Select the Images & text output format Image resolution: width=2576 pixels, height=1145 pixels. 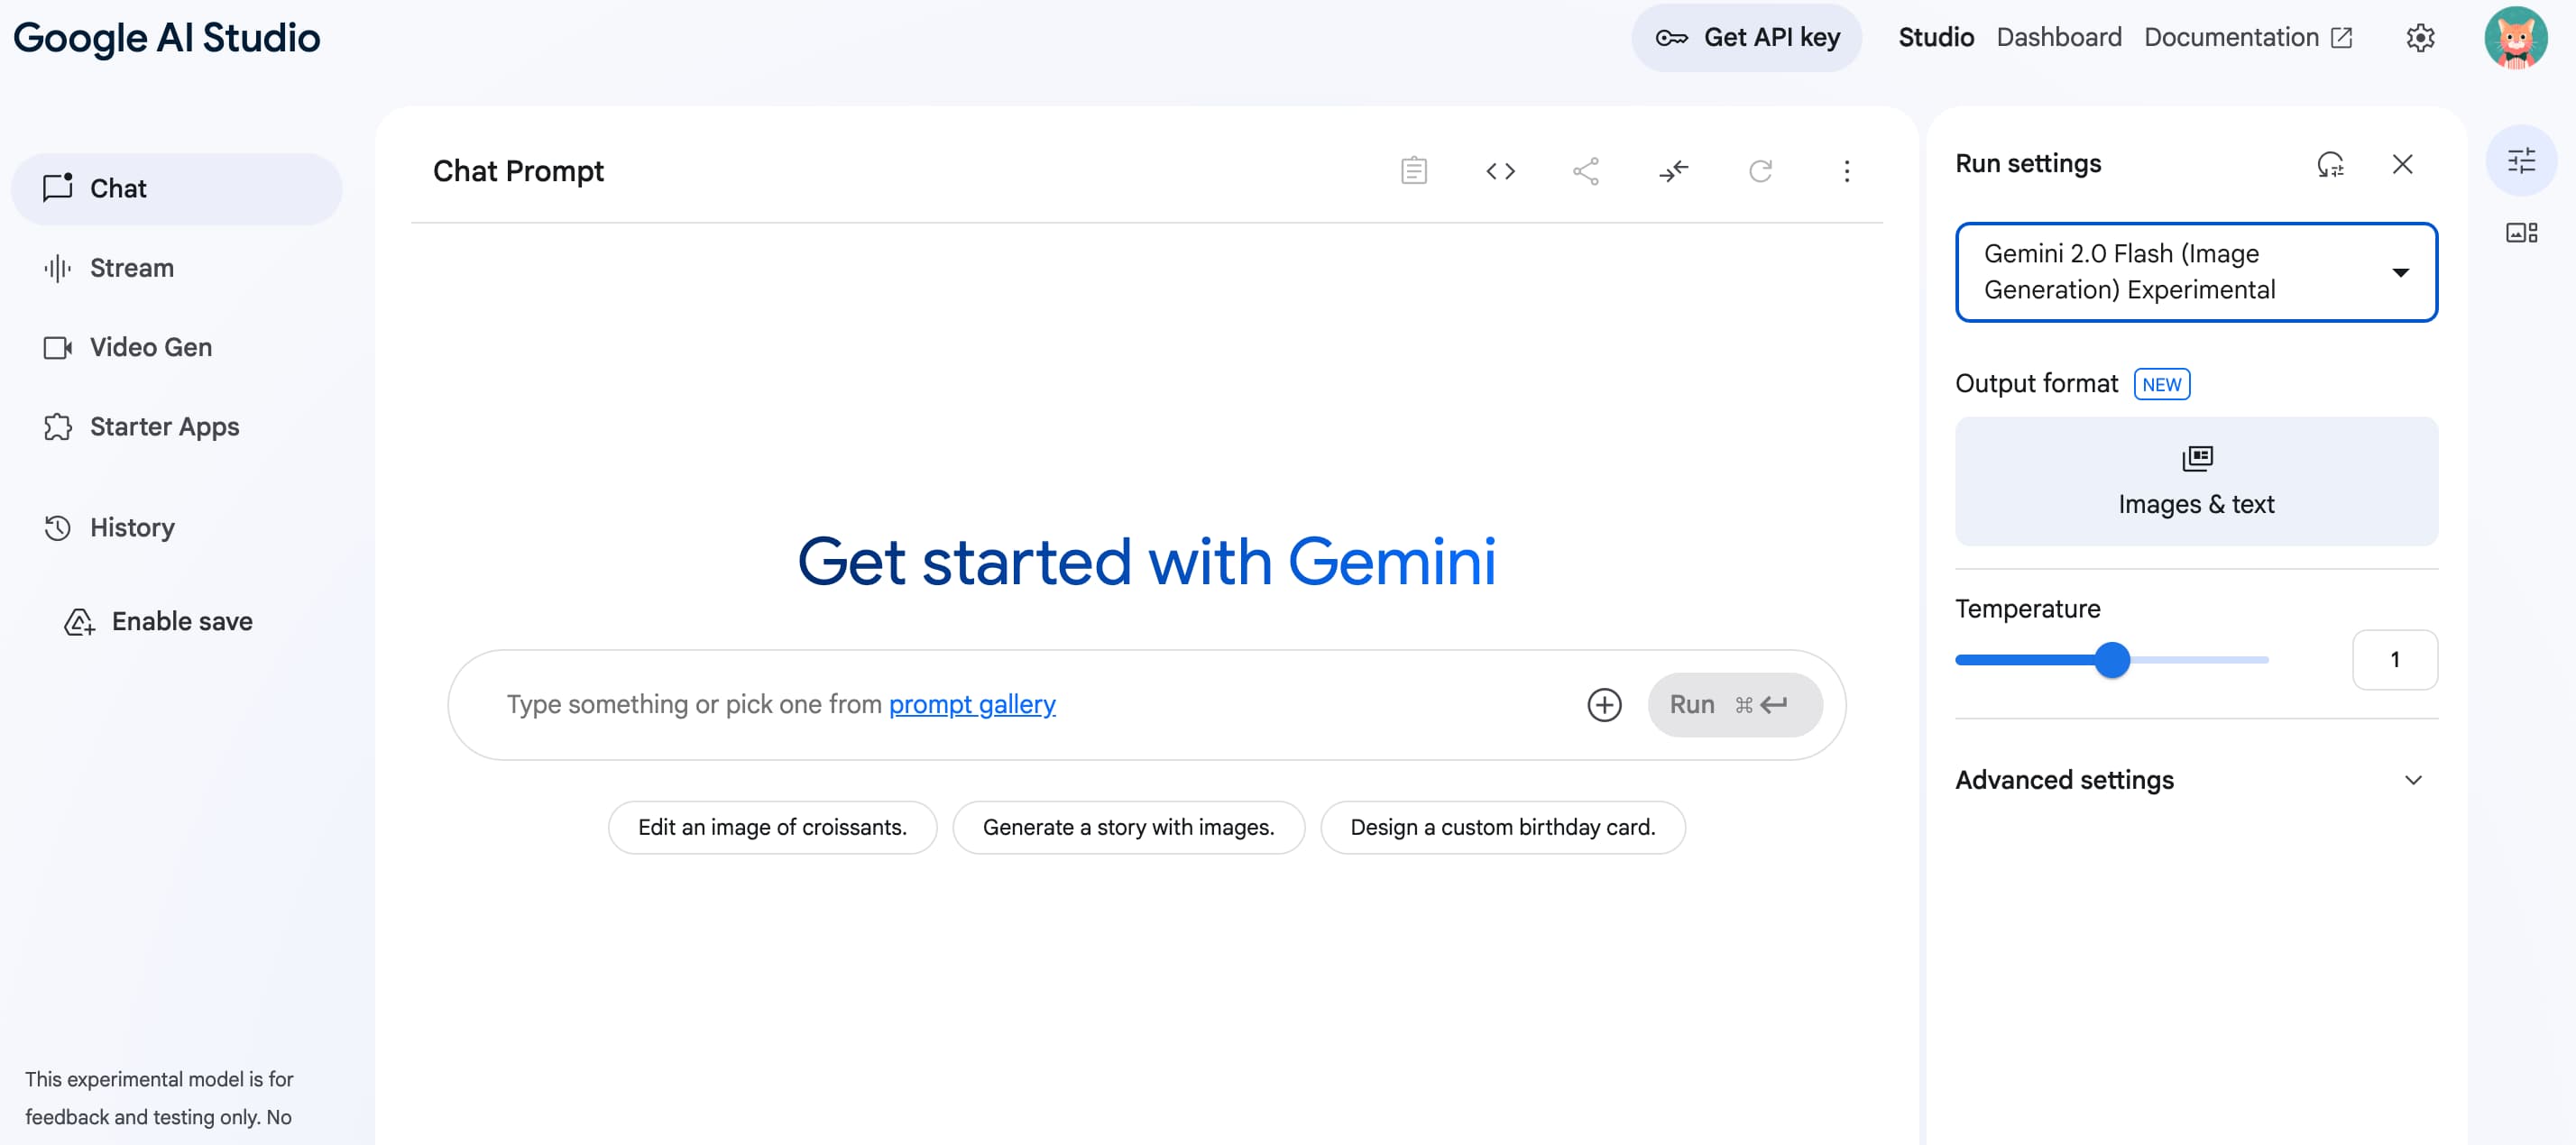(2196, 481)
